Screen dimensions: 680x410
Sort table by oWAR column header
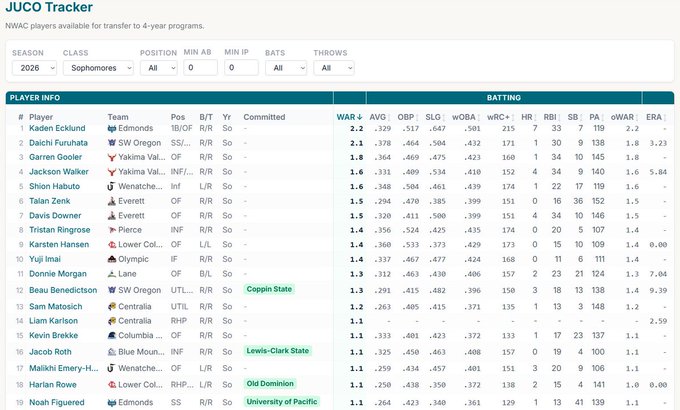pyautogui.click(x=625, y=117)
